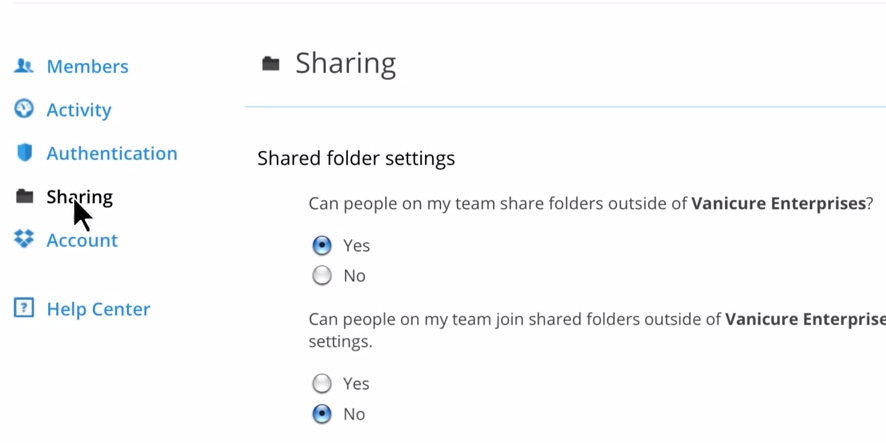Navigate to the Account text link
Screen dimensions: 886x443
pyautogui.click(x=82, y=240)
